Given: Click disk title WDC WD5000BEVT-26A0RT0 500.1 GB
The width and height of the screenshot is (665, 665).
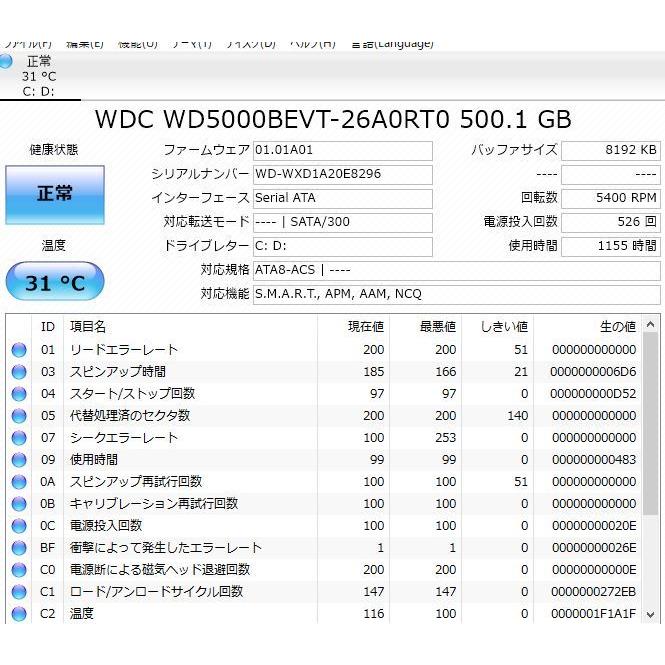Looking at the screenshot, I should coord(333,119).
